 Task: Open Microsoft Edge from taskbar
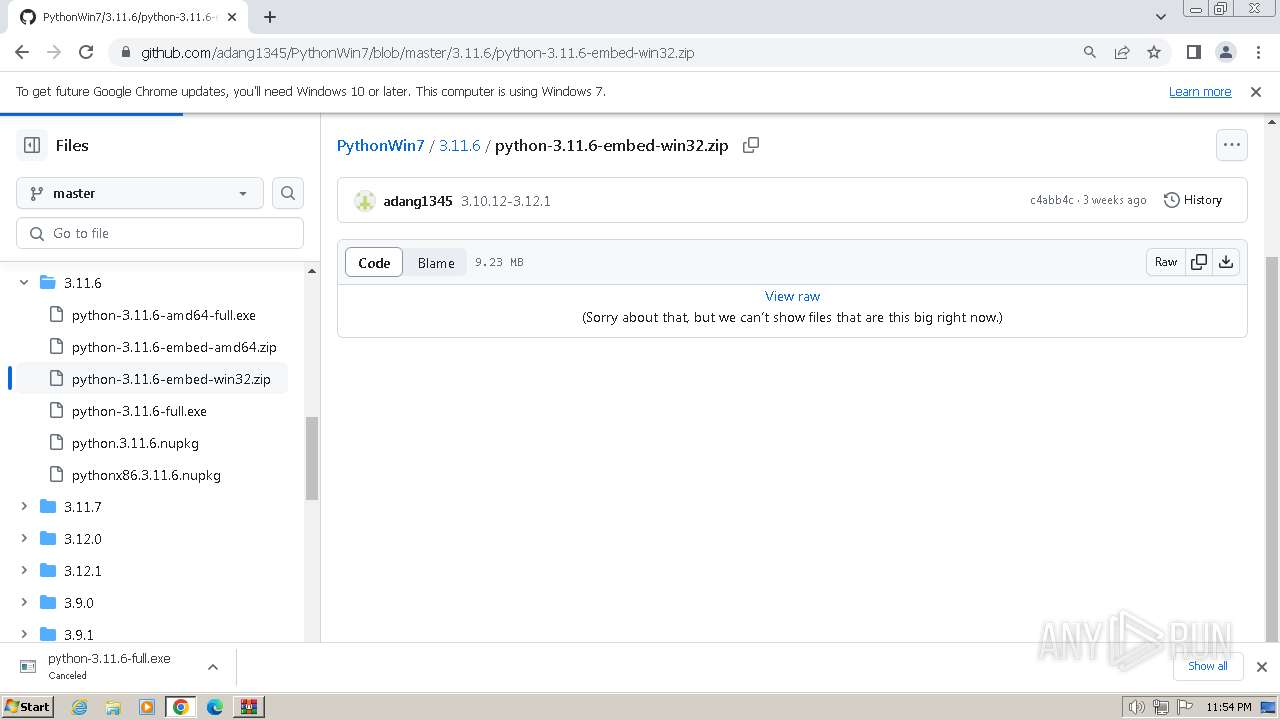215,707
